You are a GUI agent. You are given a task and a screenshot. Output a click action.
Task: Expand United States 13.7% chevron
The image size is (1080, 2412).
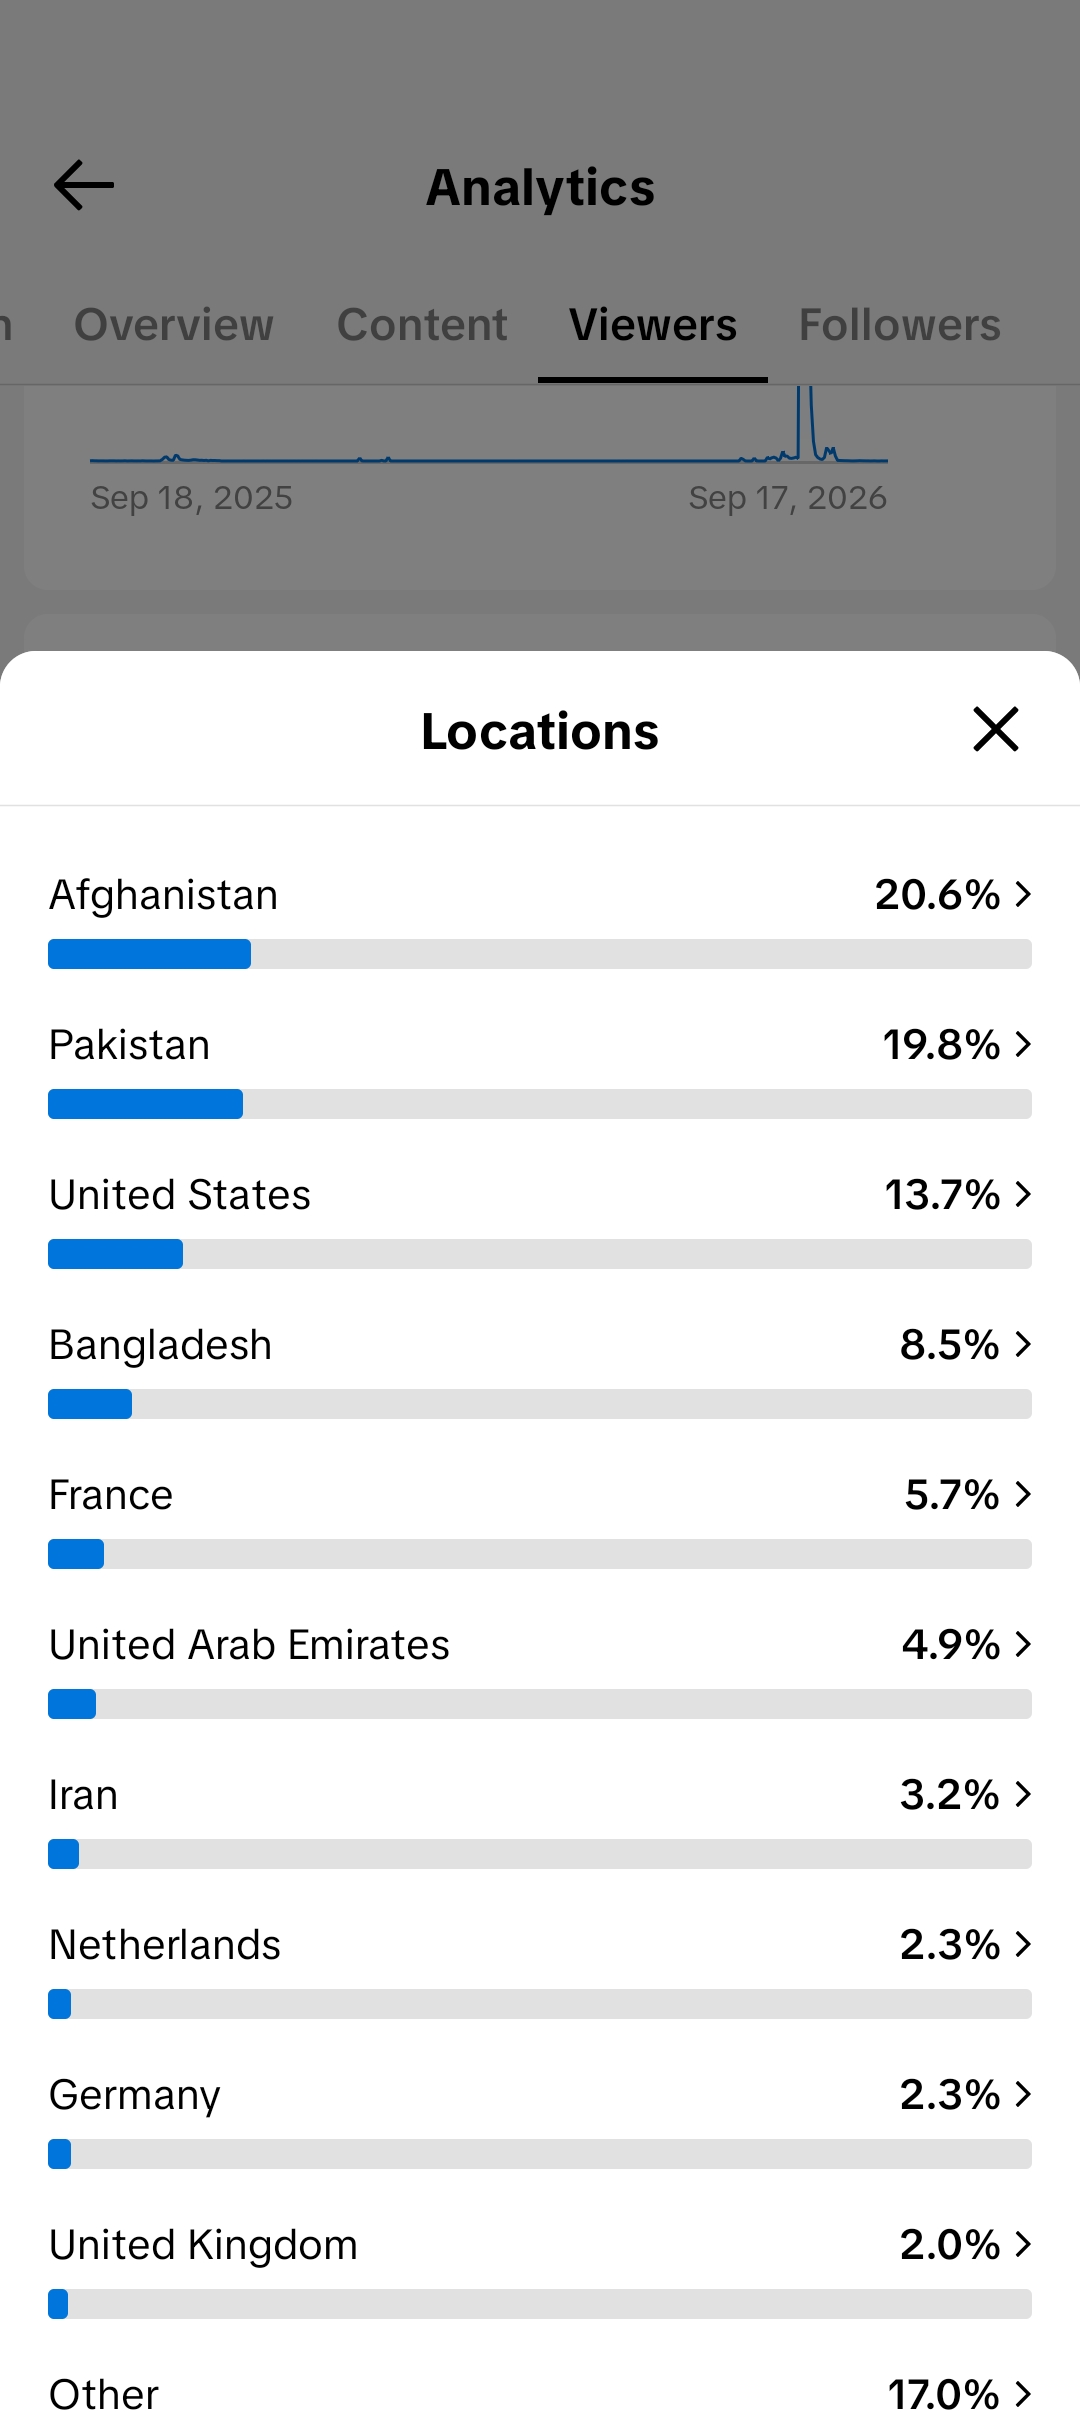pyautogui.click(x=1023, y=1194)
